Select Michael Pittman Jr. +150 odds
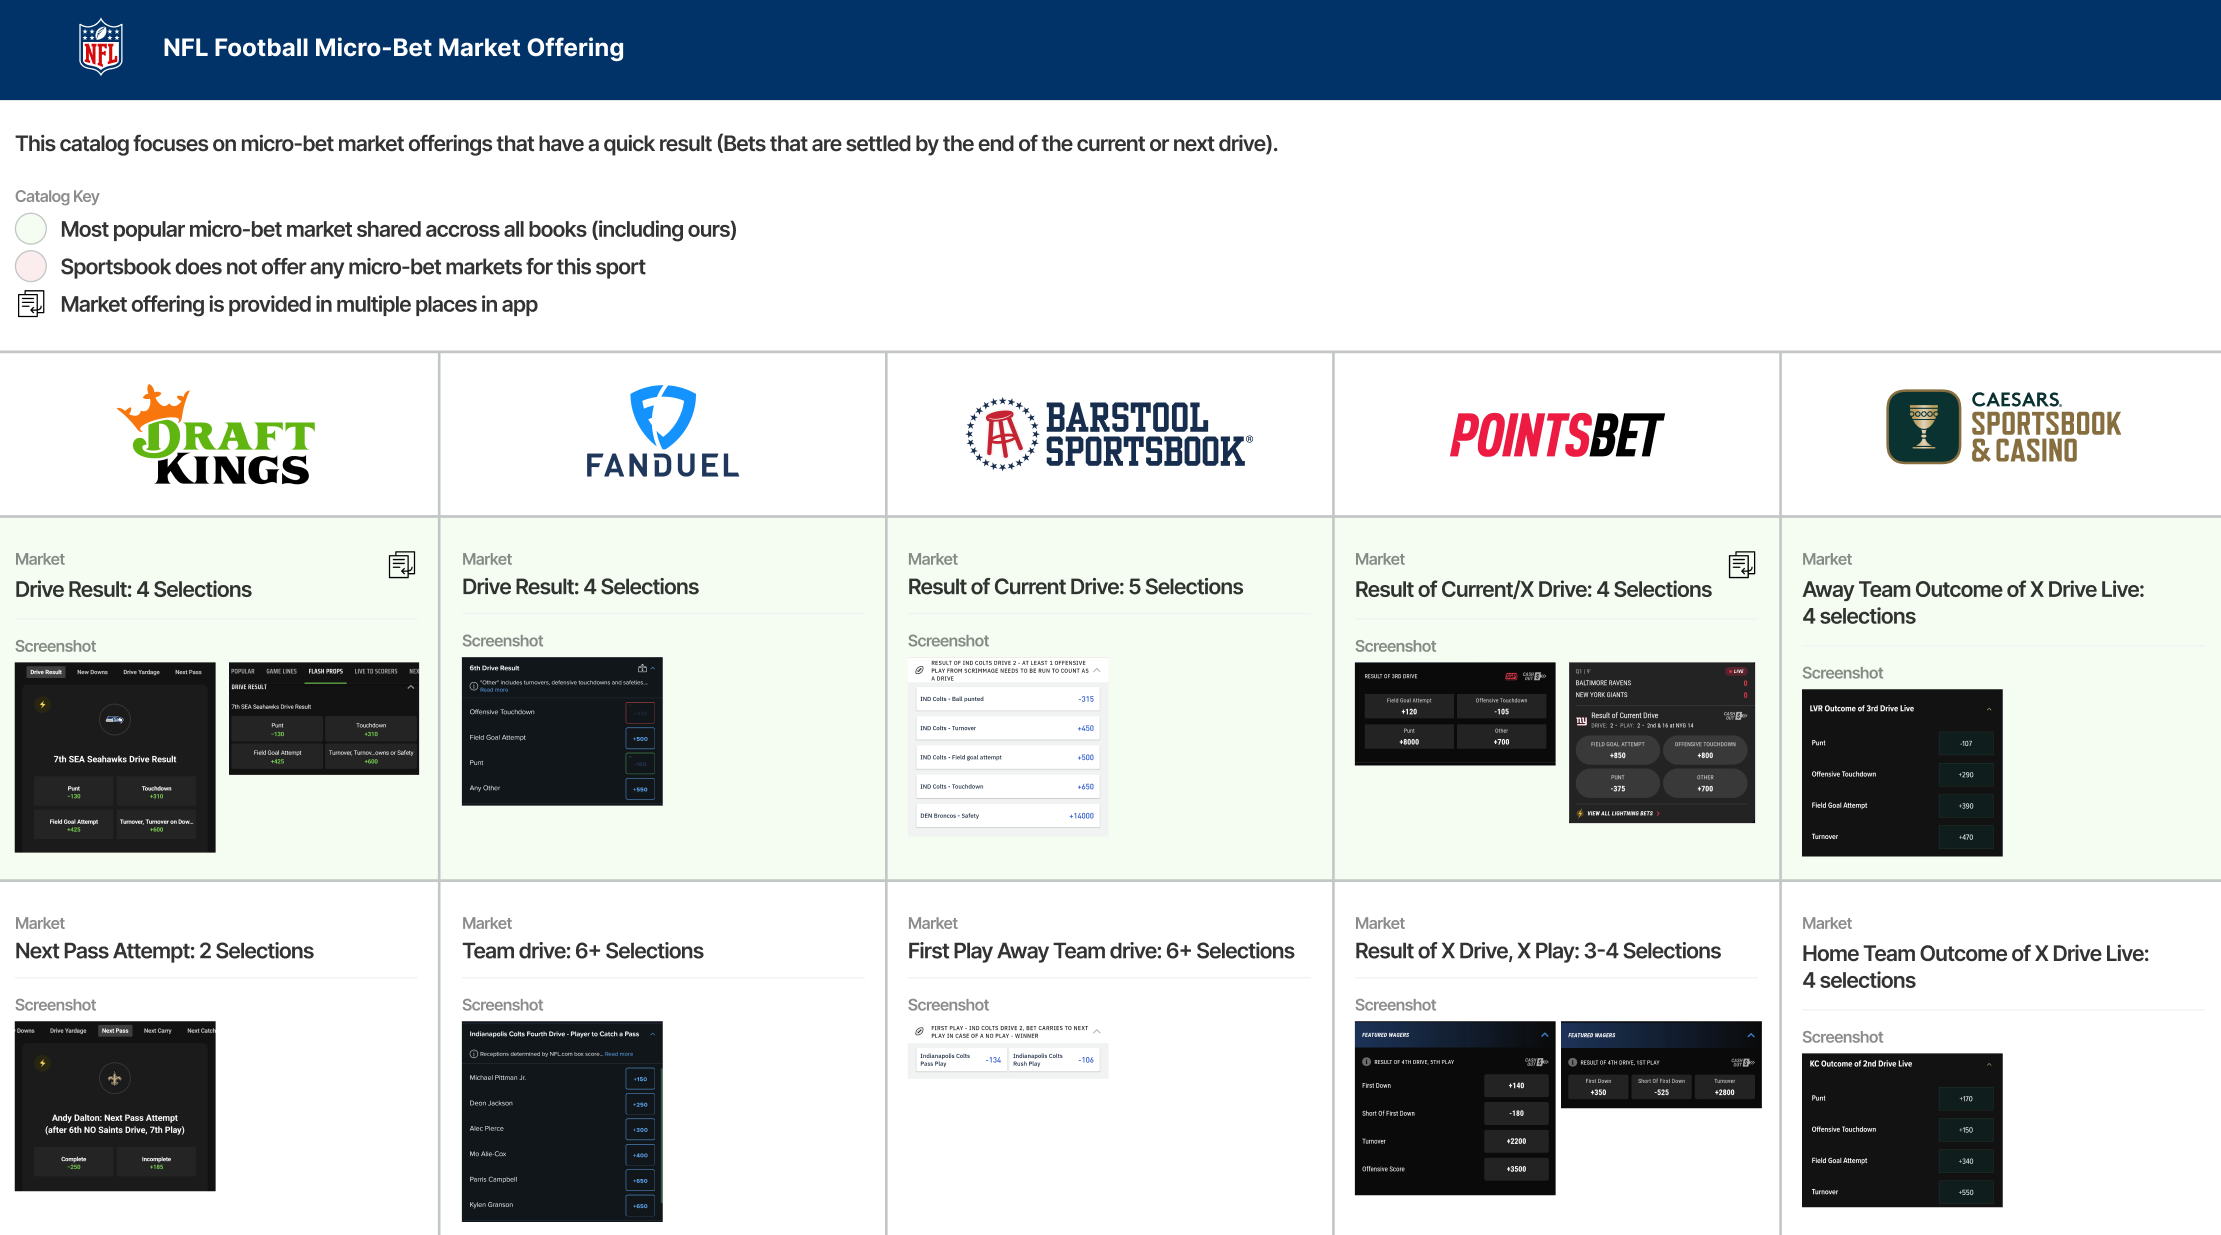2221x1235 pixels. (x=640, y=1079)
